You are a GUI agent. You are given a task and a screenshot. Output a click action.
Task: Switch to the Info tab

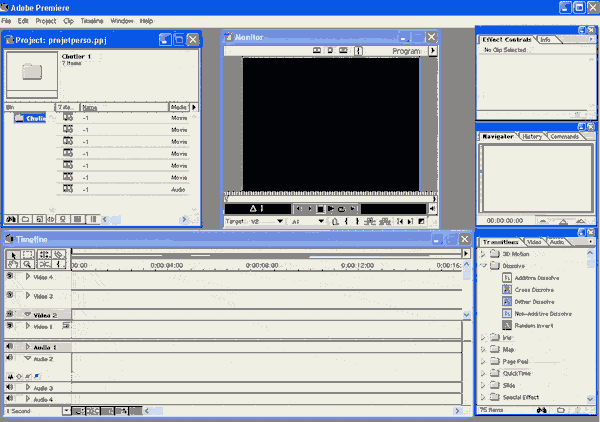545,39
